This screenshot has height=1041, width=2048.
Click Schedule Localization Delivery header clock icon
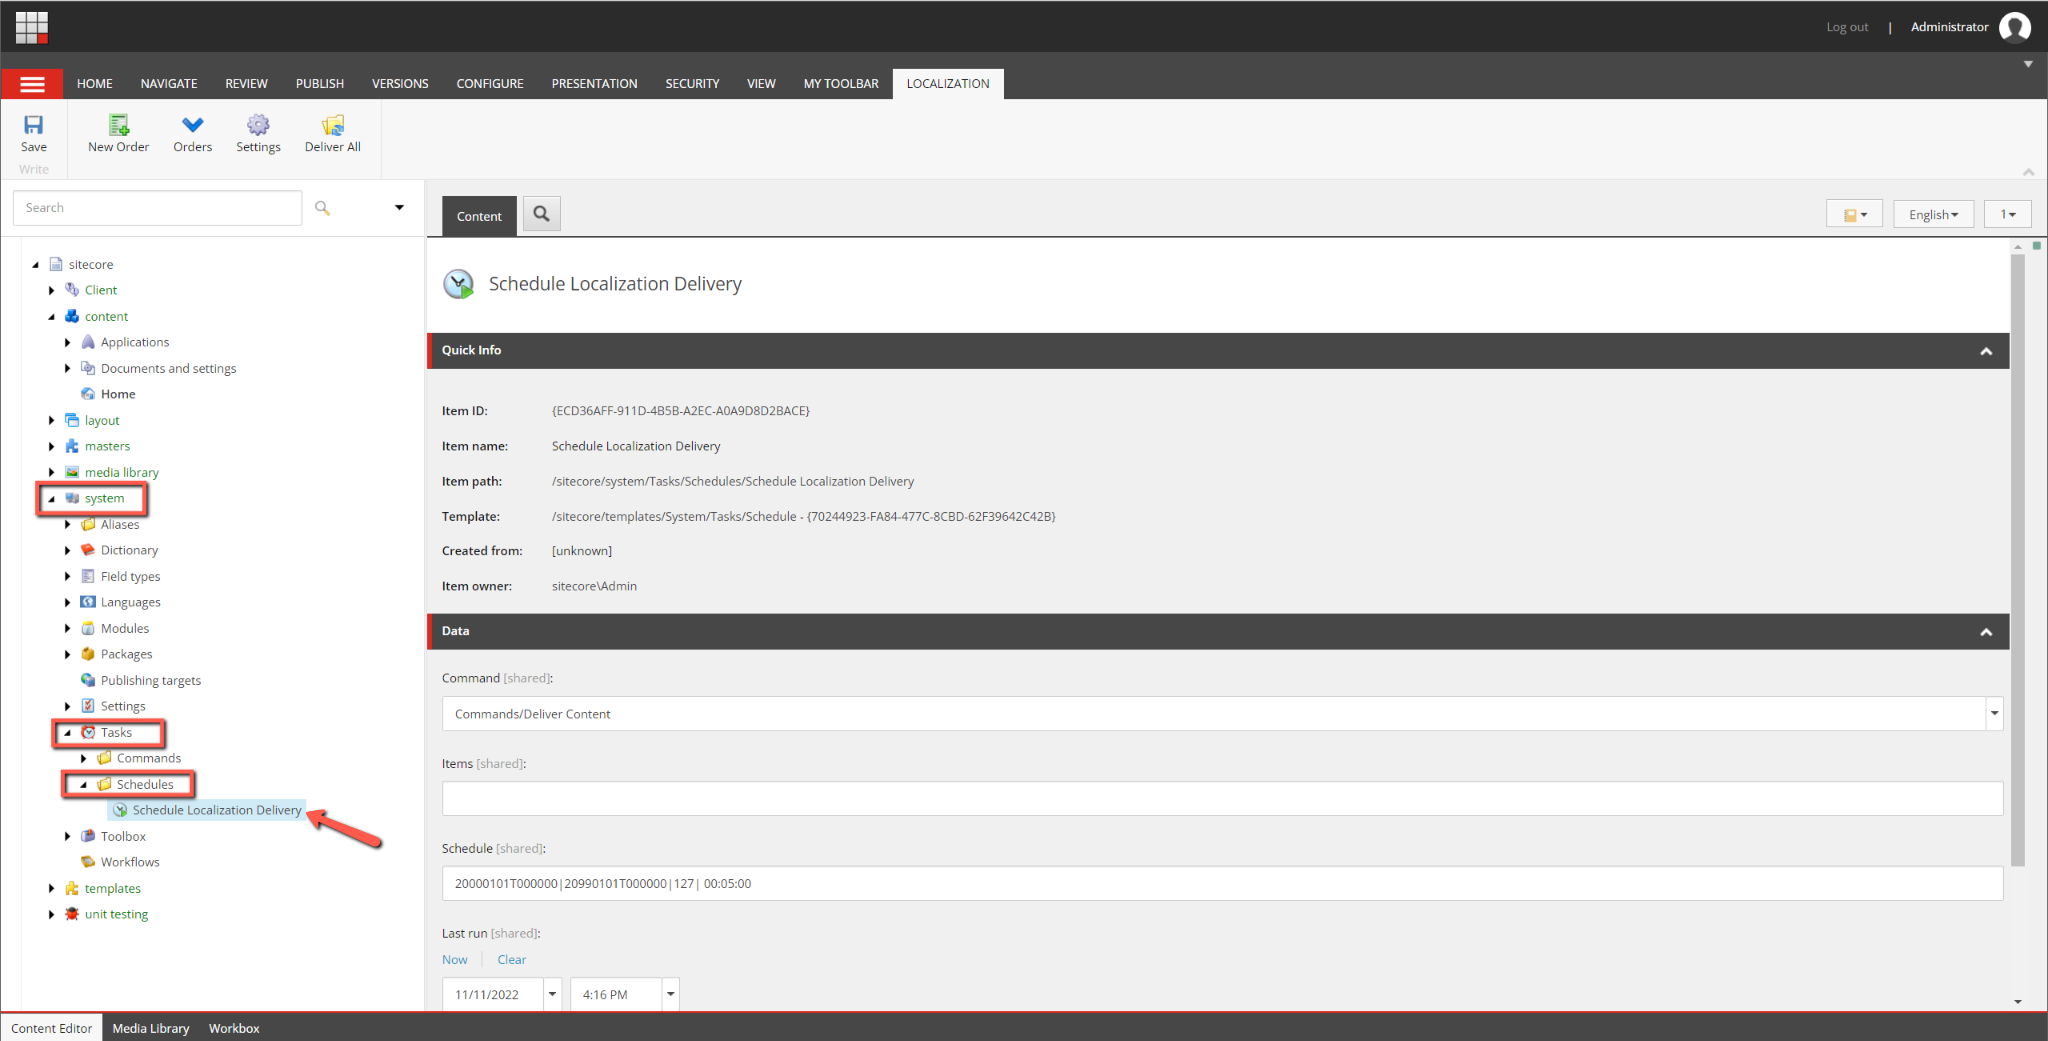pyautogui.click(x=459, y=284)
